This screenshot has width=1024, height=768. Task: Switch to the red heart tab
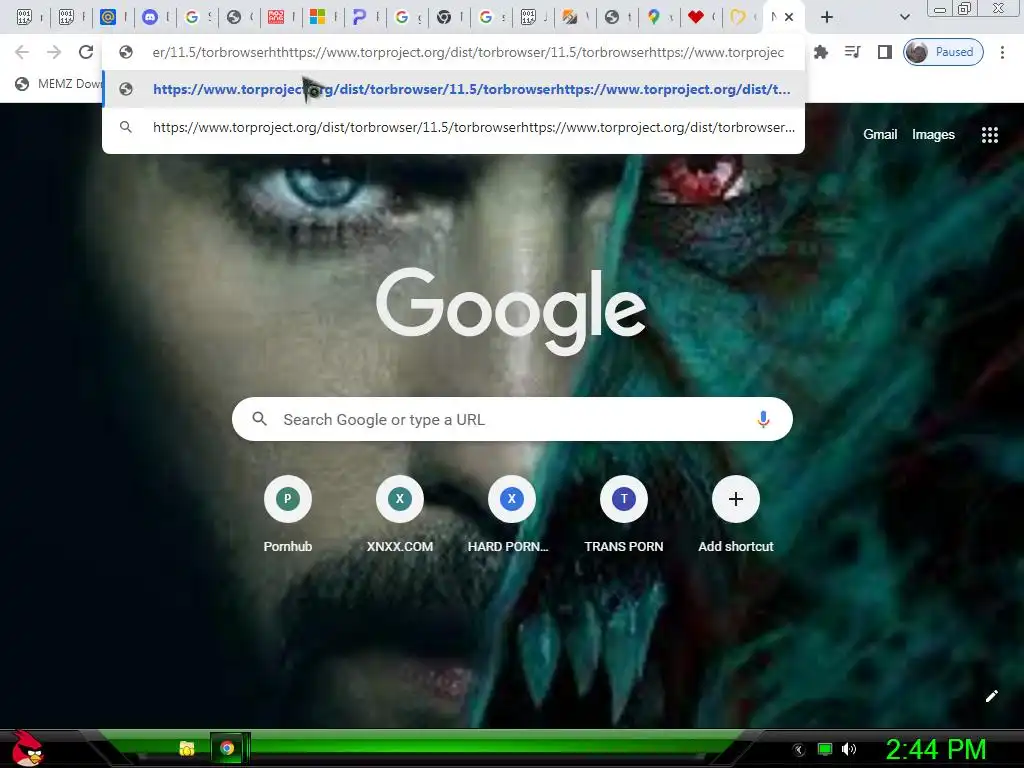coord(696,18)
